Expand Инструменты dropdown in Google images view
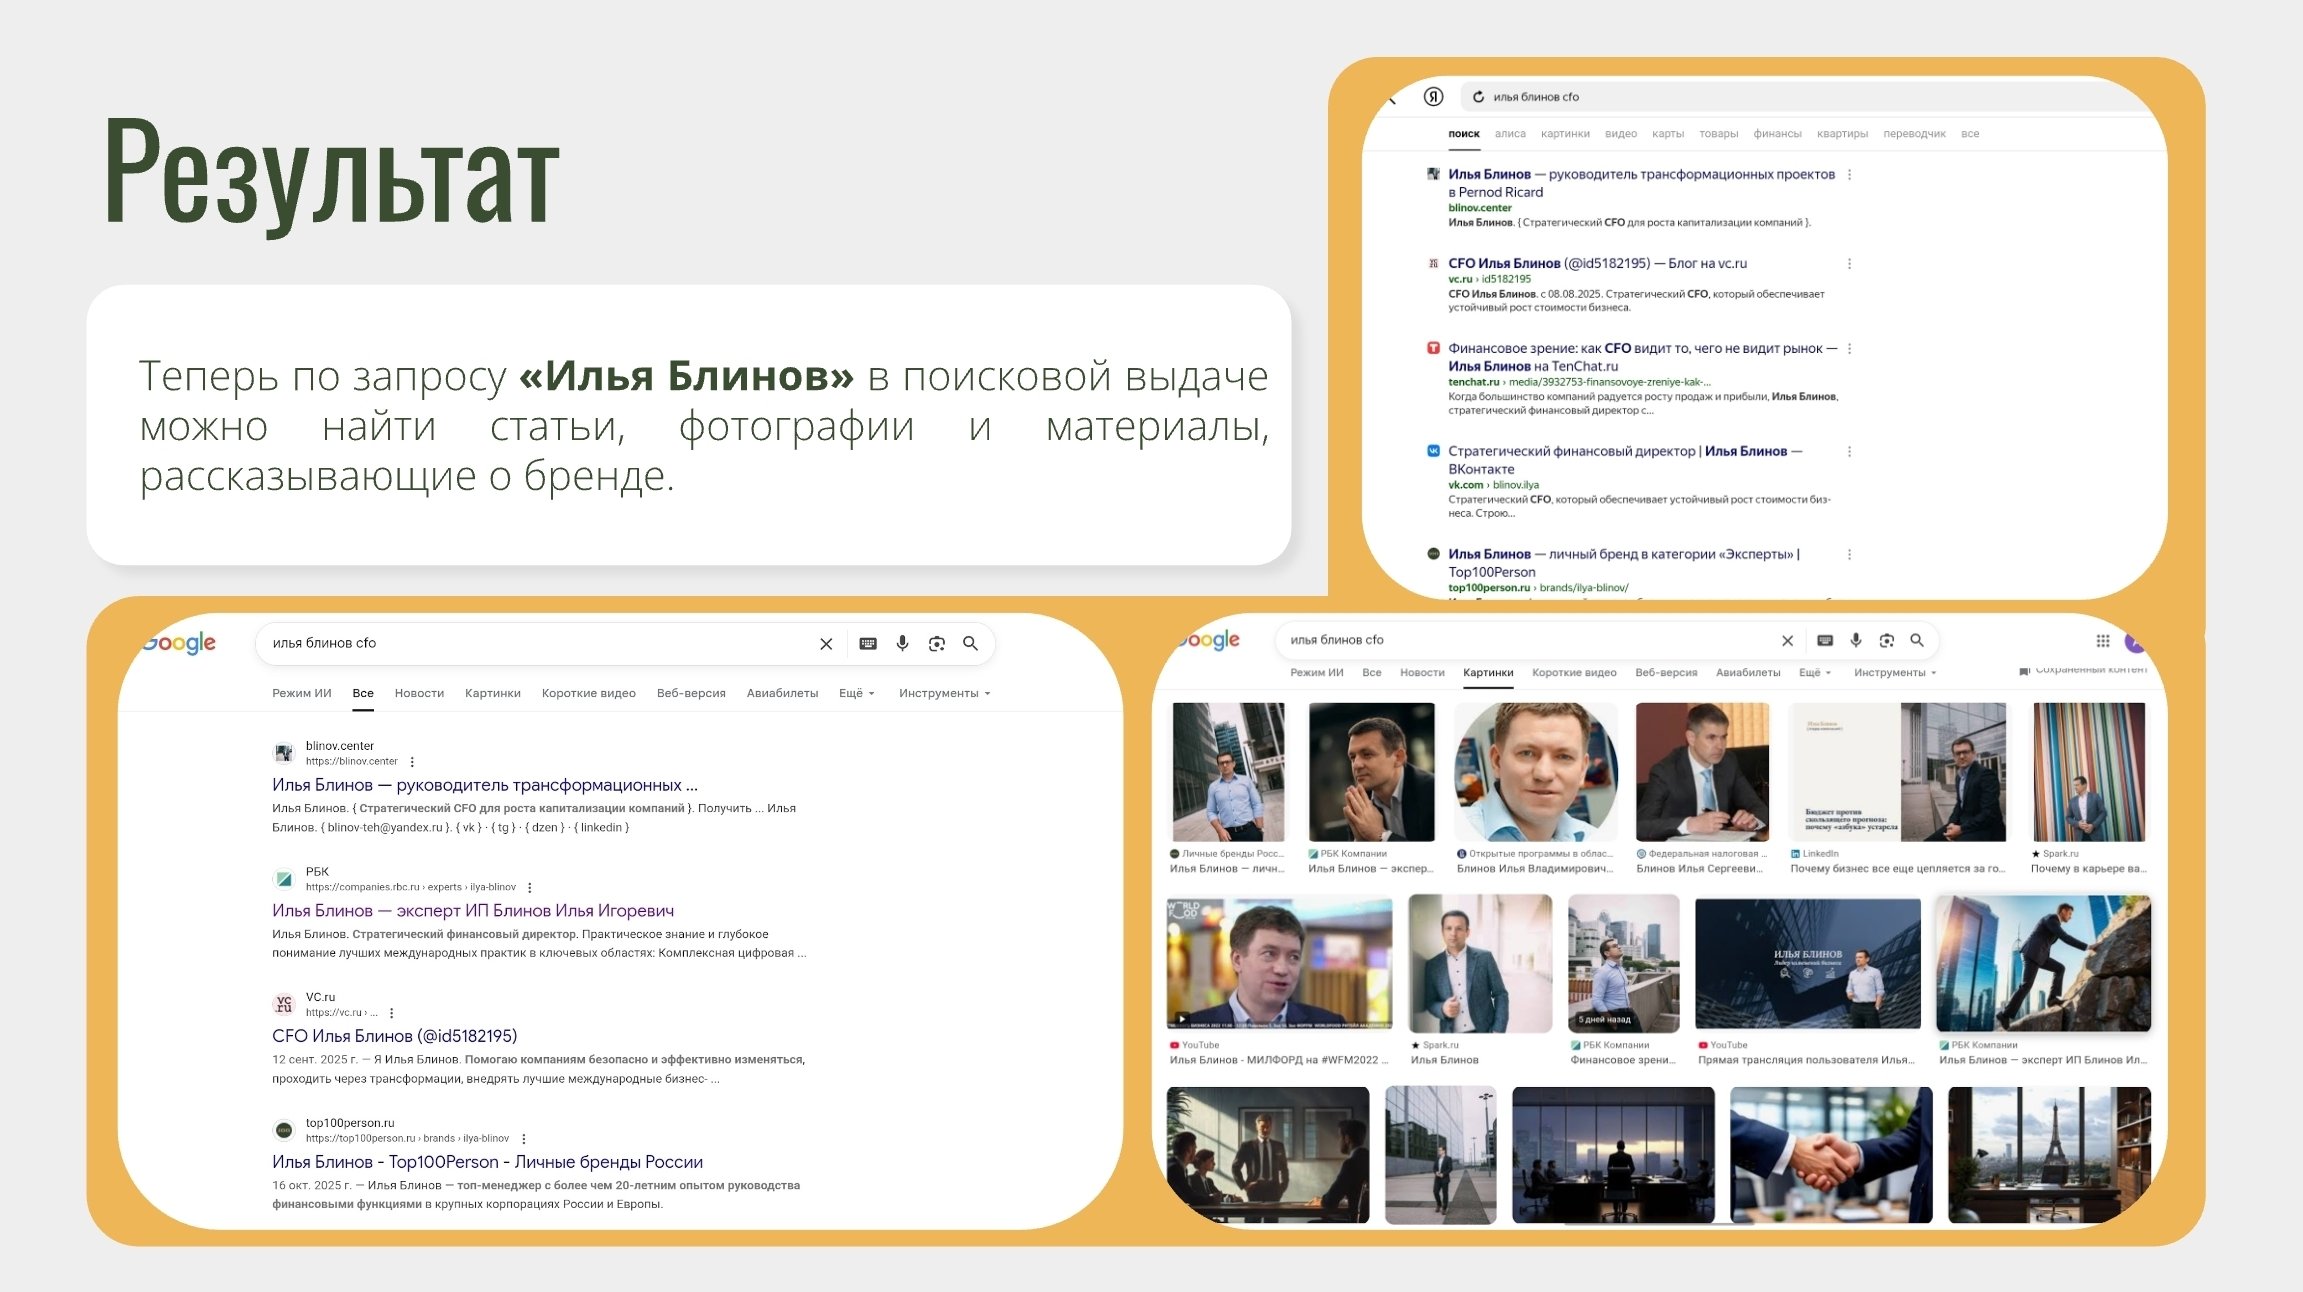This screenshot has height=1292, width=2303. [x=1895, y=672]
